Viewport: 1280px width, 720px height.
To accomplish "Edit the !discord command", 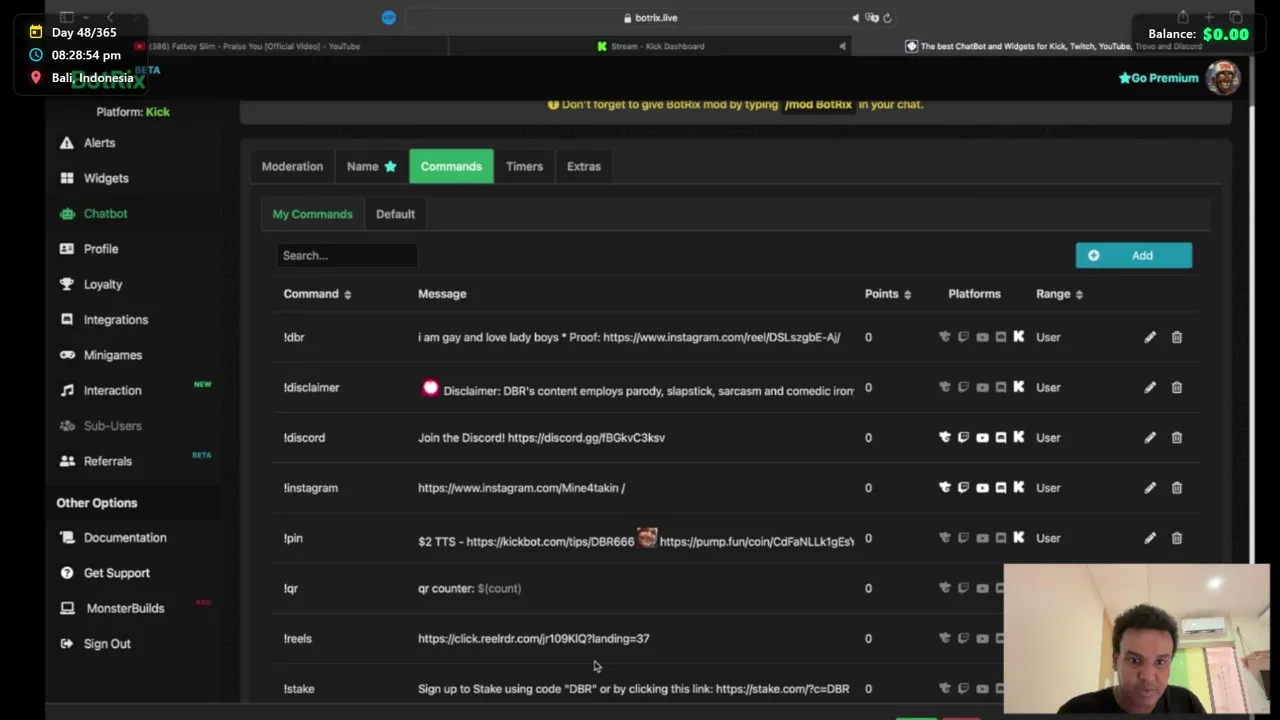I will point(1150,437).
